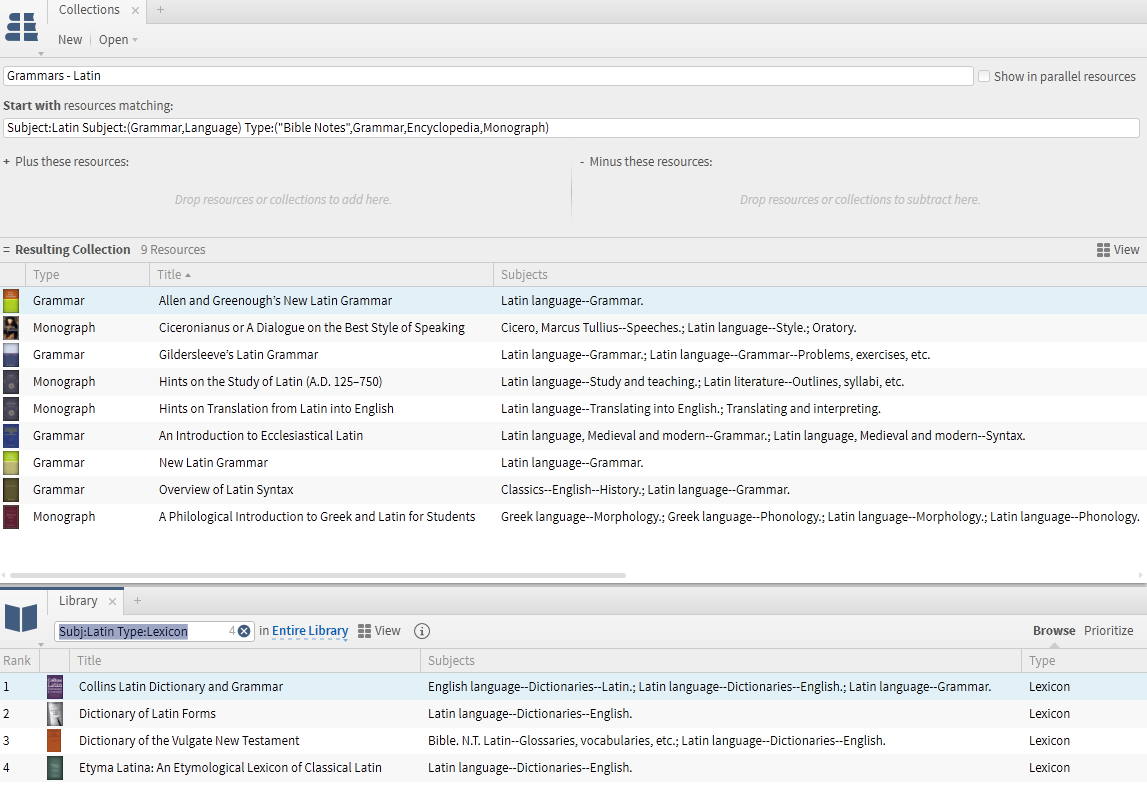The height and width of the screenshot is (805, 1147).
Task: Open the Open collections dropdown
Action: [118, 40]
